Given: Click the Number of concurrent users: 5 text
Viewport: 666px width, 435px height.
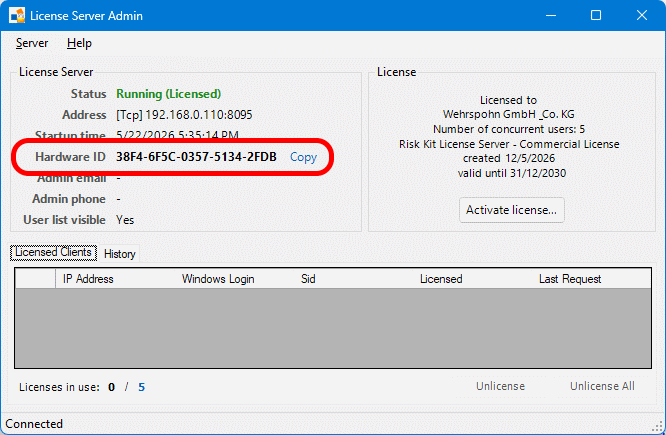Looking at the screenshot, I should [x=509, y=129].
